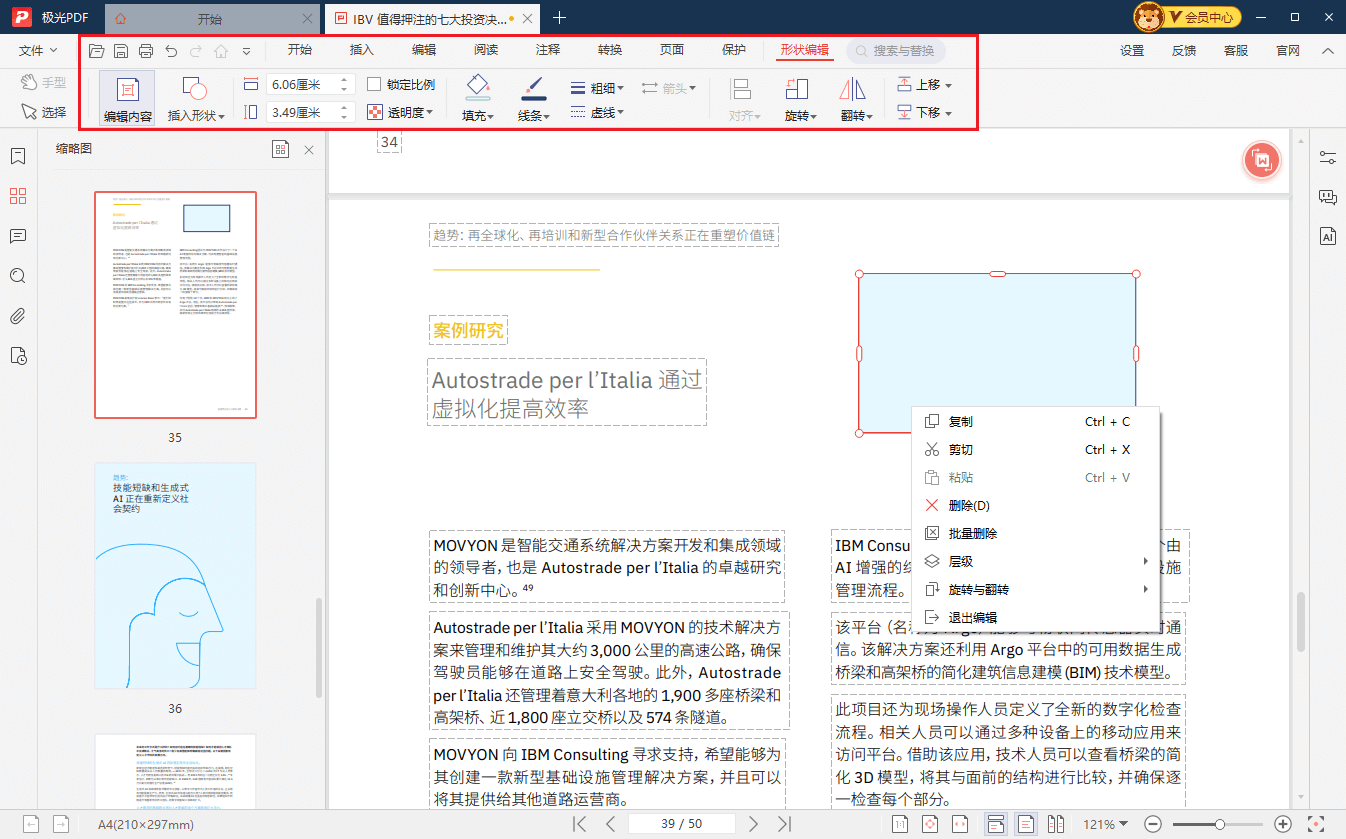Open the bookmarks panel in left sidebar

(x=17, y=157)
